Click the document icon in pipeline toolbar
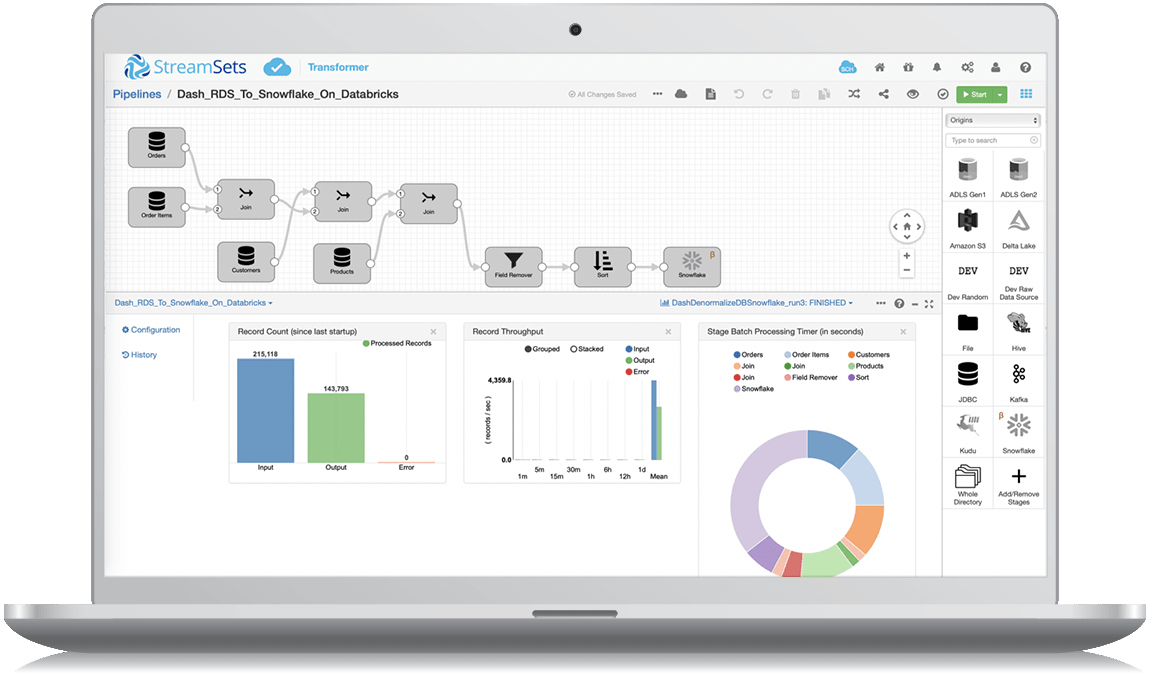Screen dimensions: 1150x680 pyautogui.click(x=710, y=94)
